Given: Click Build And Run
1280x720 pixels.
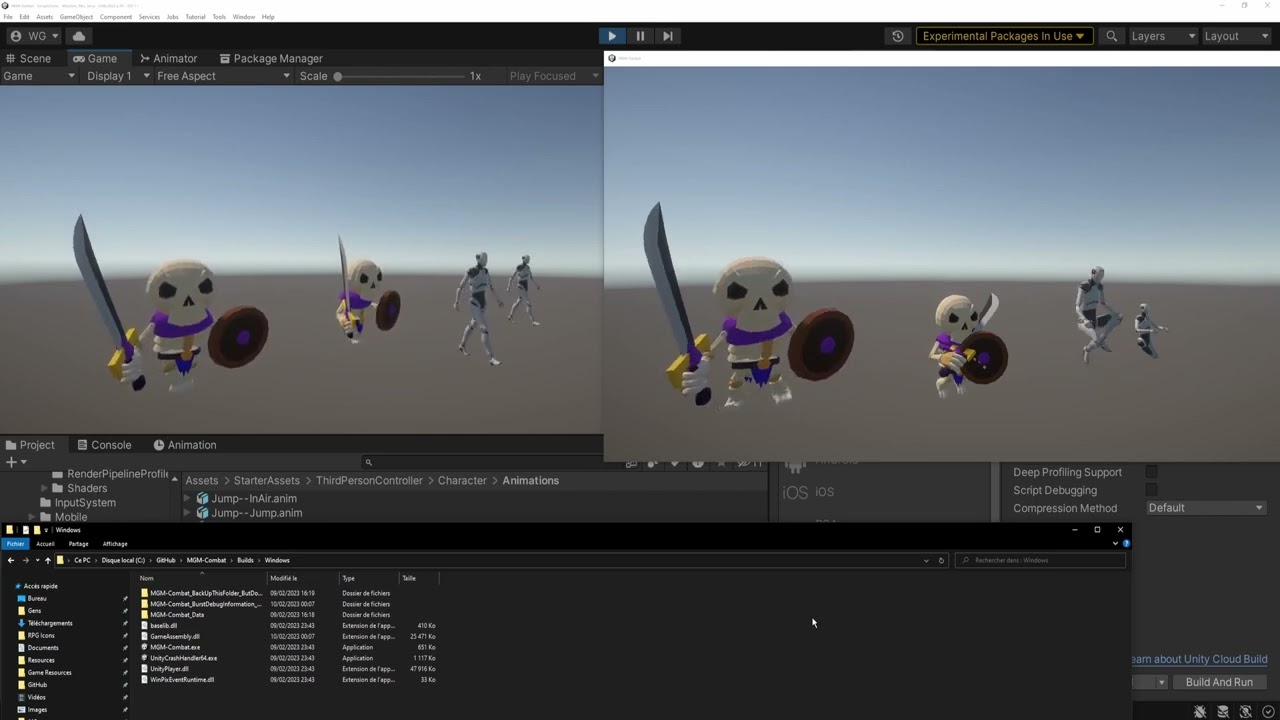Looking at the screenshot, I should (1219, 681).
